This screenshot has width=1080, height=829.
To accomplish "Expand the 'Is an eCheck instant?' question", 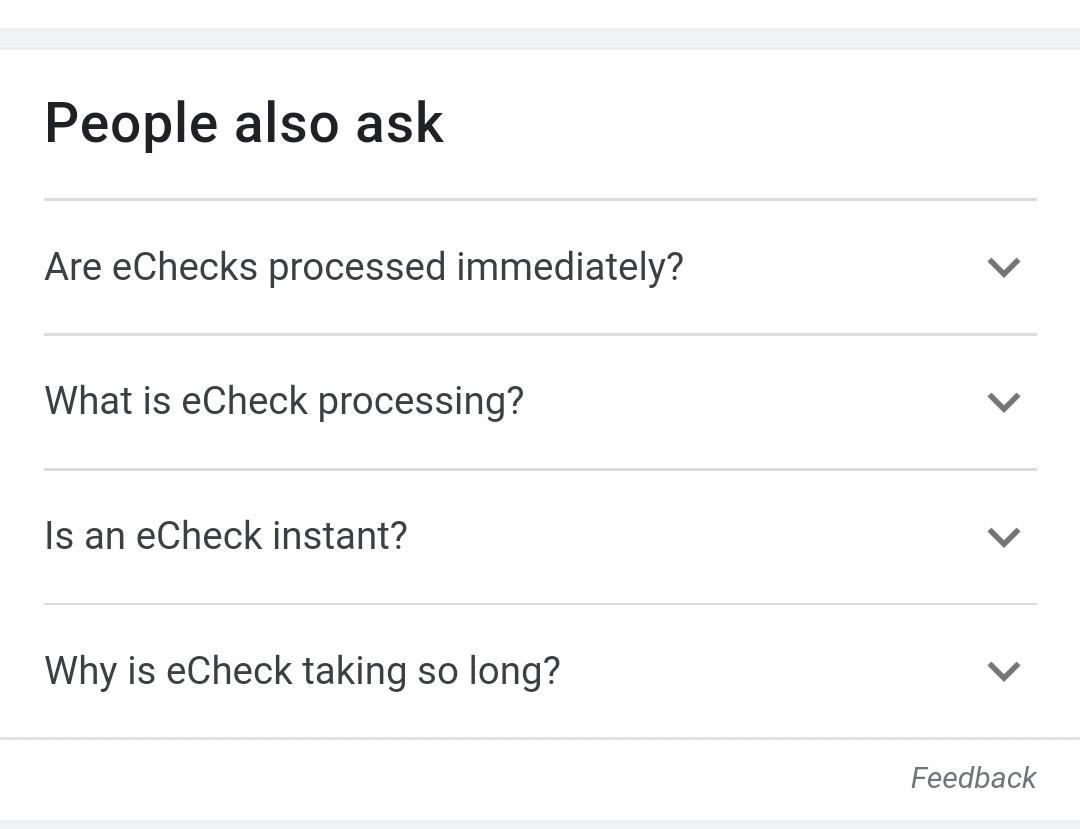I will pos(540,537).
